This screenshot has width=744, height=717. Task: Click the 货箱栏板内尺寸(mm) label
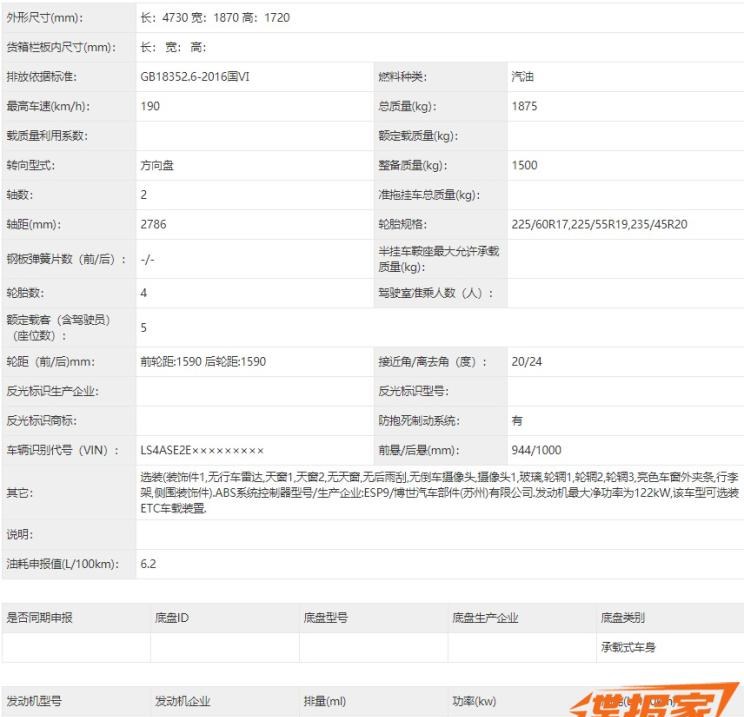[61, 47]
